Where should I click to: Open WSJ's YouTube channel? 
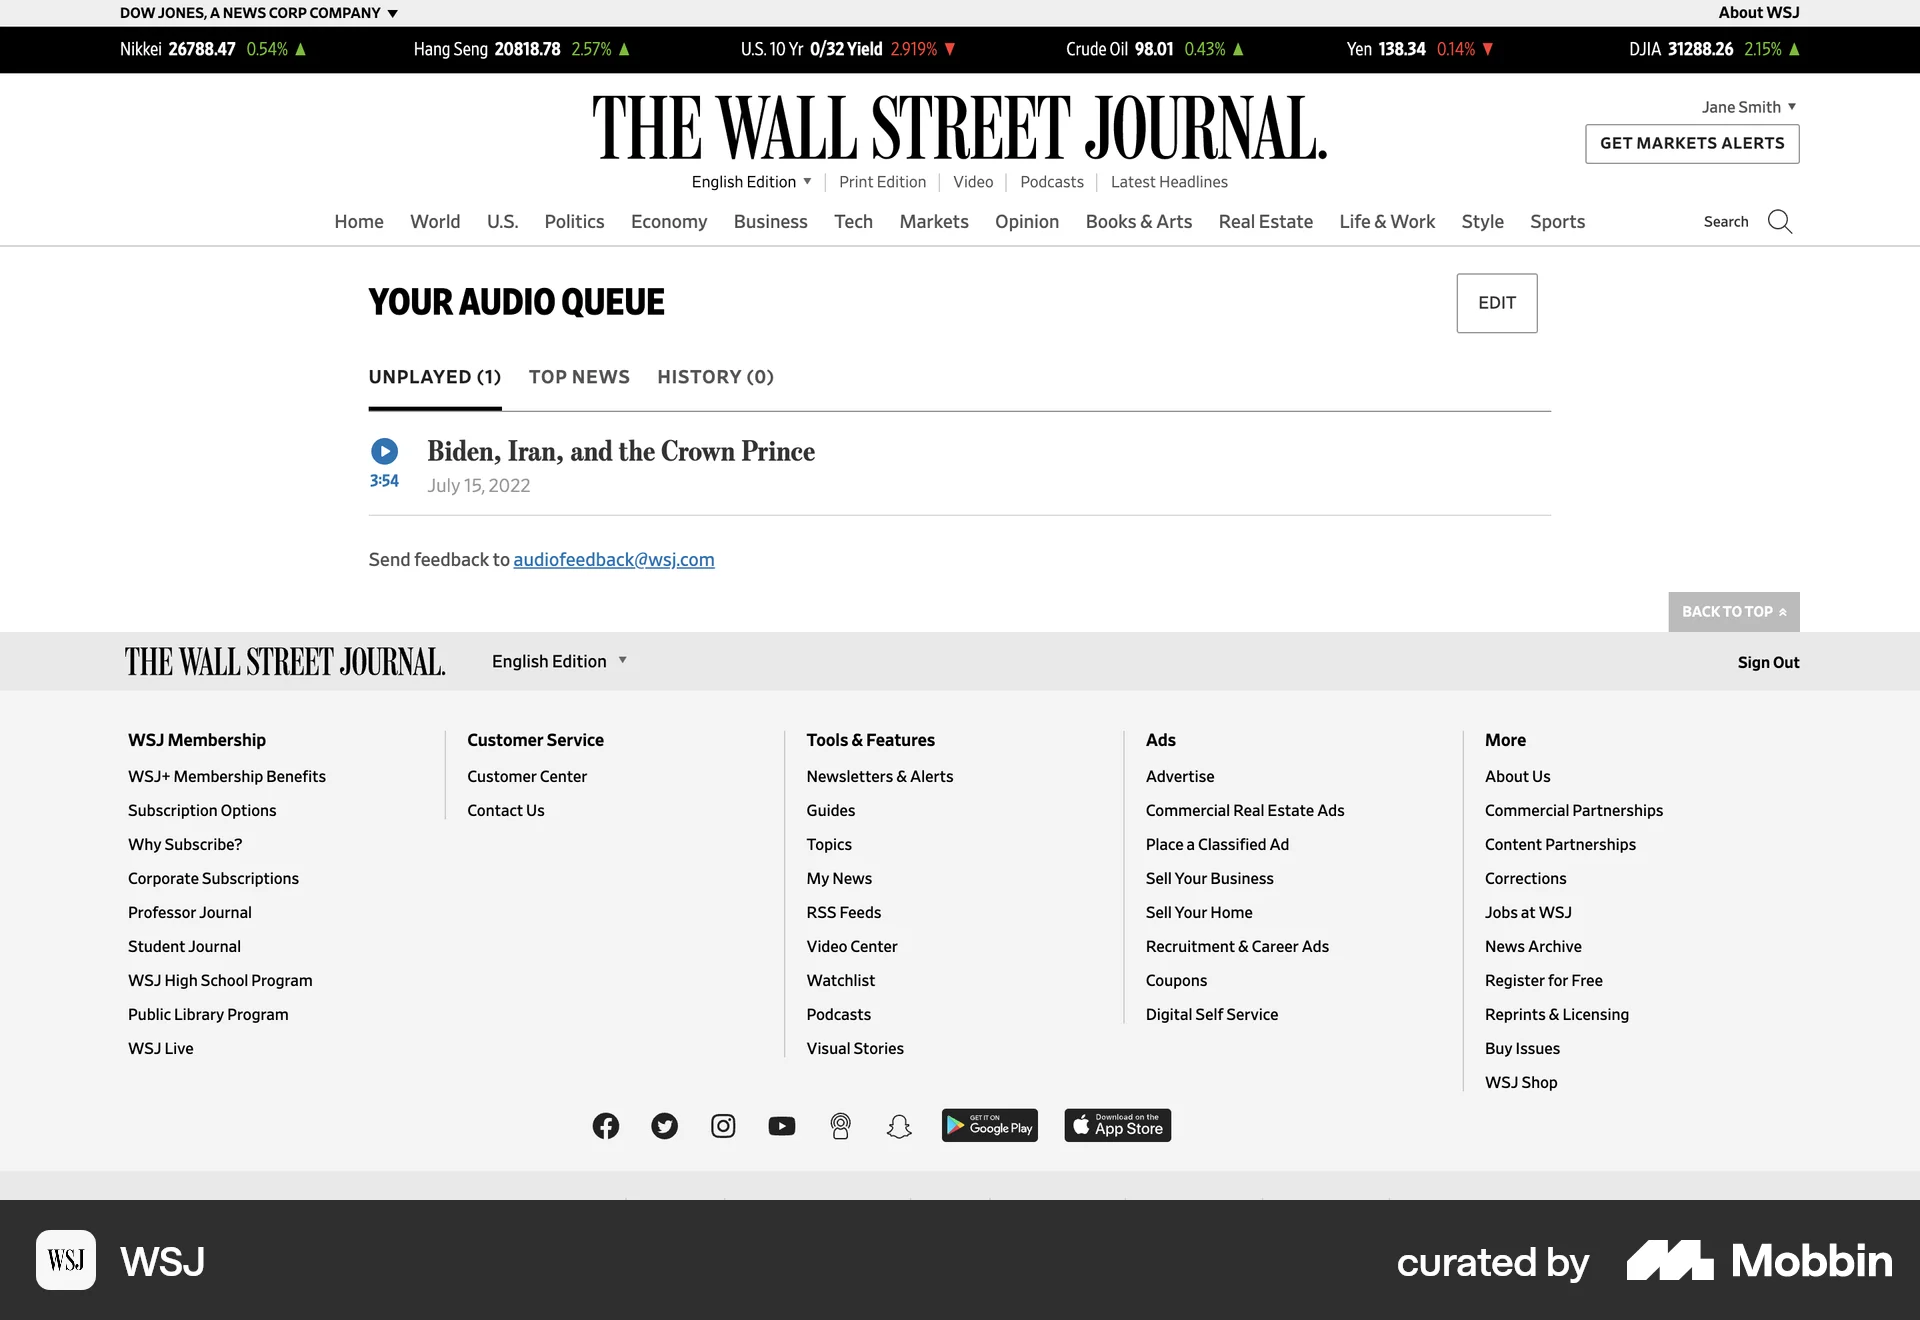[x=782, y=1126]
